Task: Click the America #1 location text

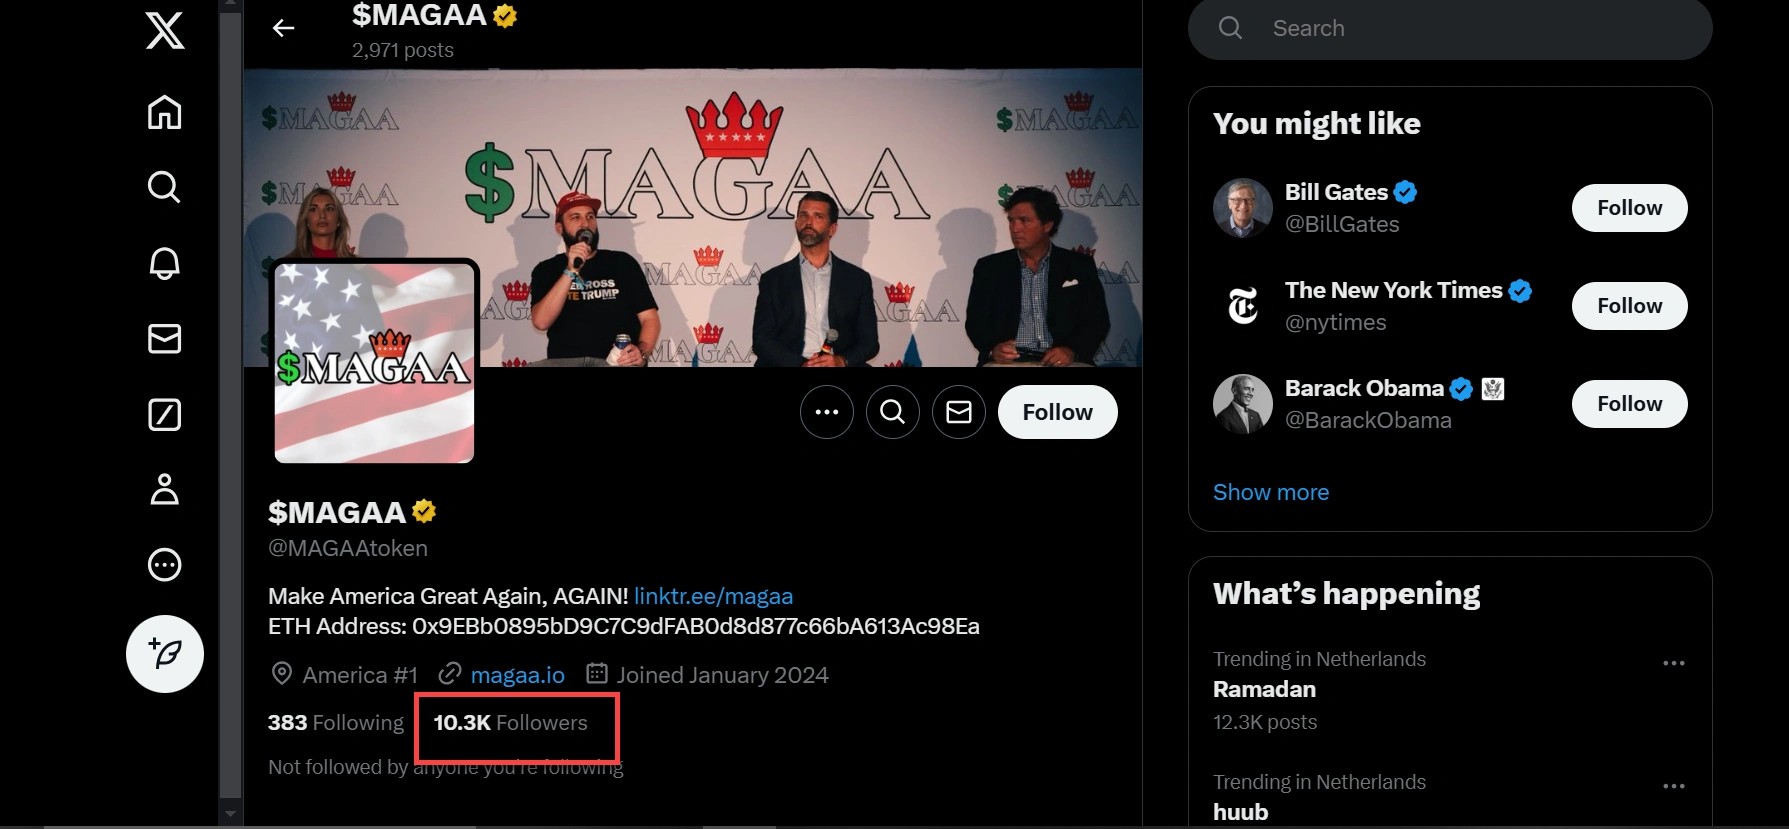Action: [360, 675]
